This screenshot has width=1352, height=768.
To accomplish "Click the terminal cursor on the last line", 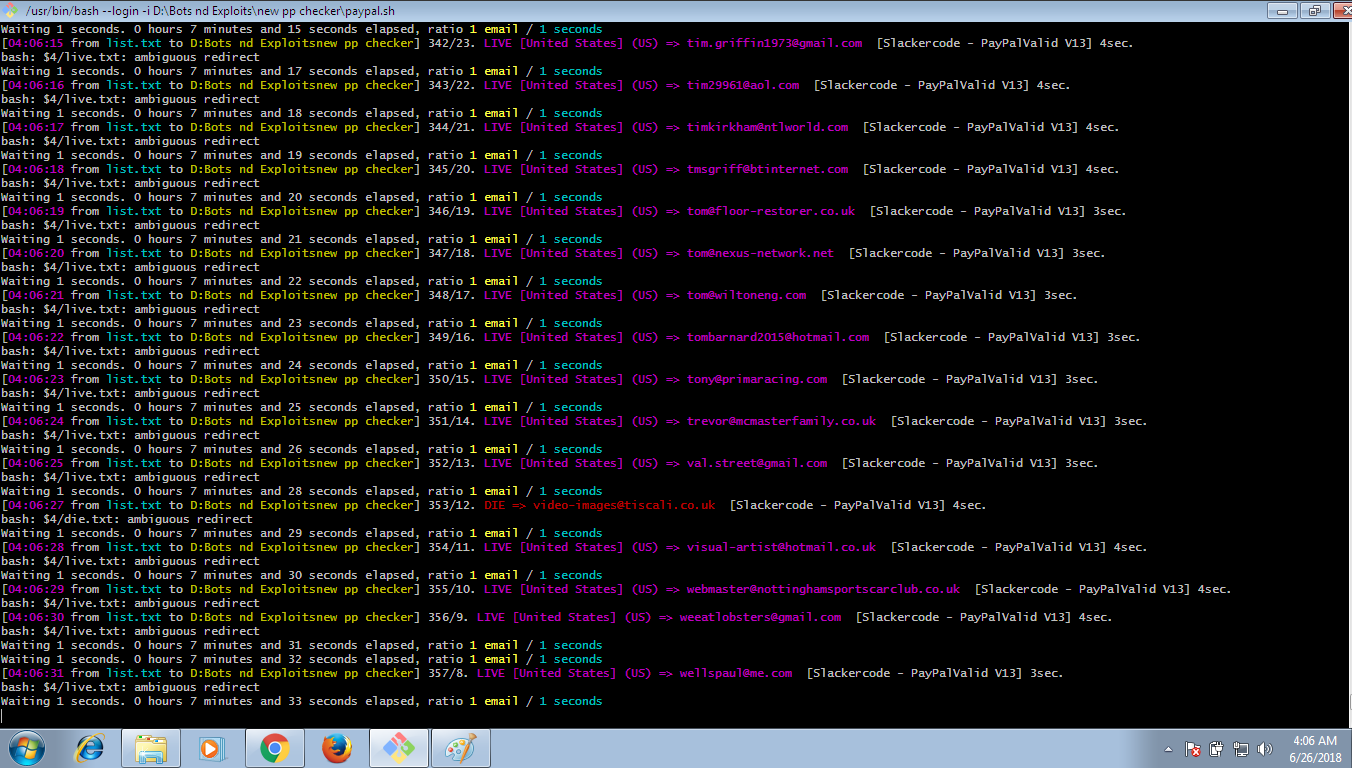I will coord(2,716).
